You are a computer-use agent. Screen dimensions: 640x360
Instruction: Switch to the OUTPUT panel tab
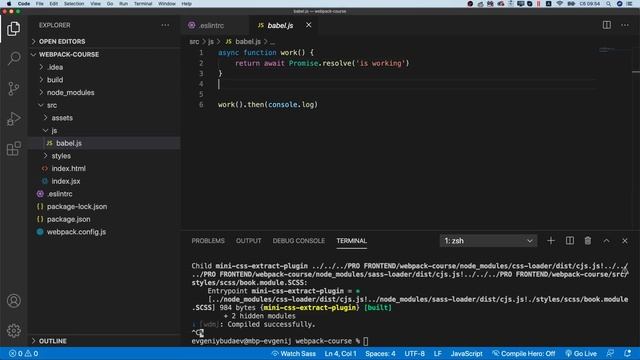click(x=249, y=241)
